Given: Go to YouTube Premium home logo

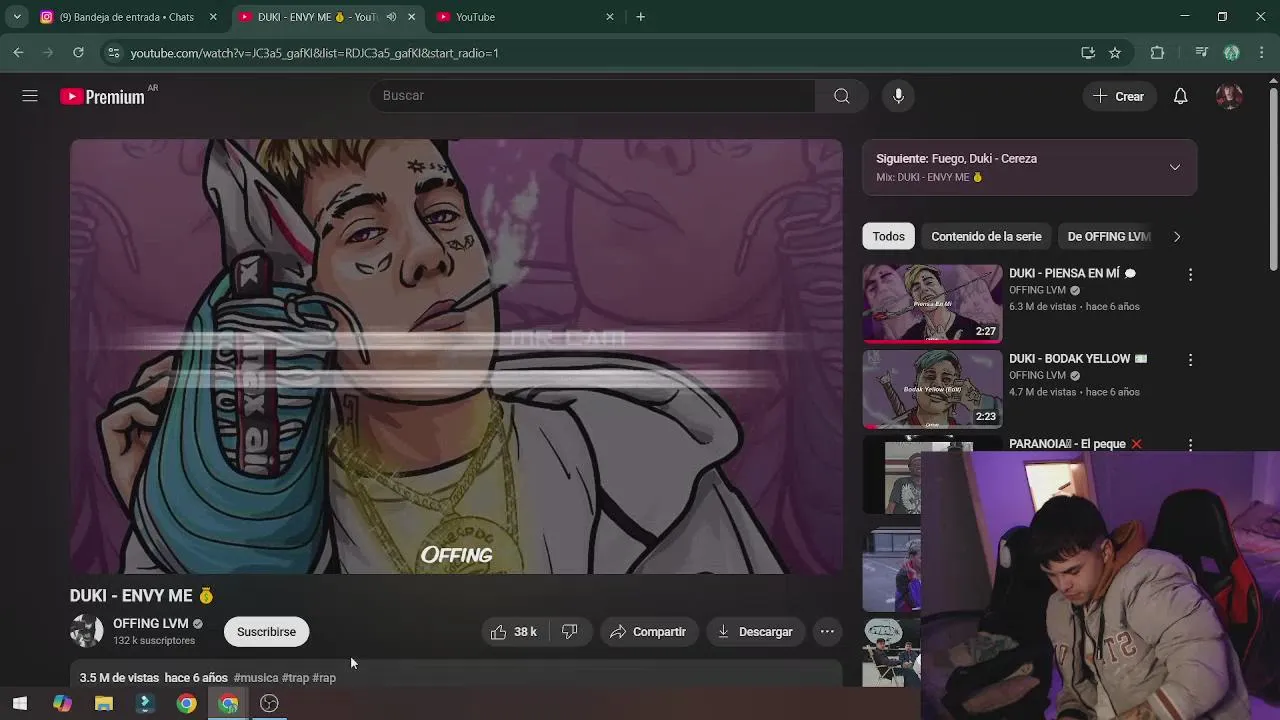Looking at the screenshot, I should (x=103, y=96).
